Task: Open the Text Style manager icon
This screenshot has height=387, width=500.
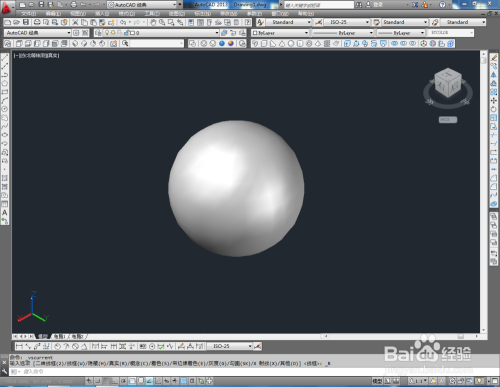Action: [261, 22]
